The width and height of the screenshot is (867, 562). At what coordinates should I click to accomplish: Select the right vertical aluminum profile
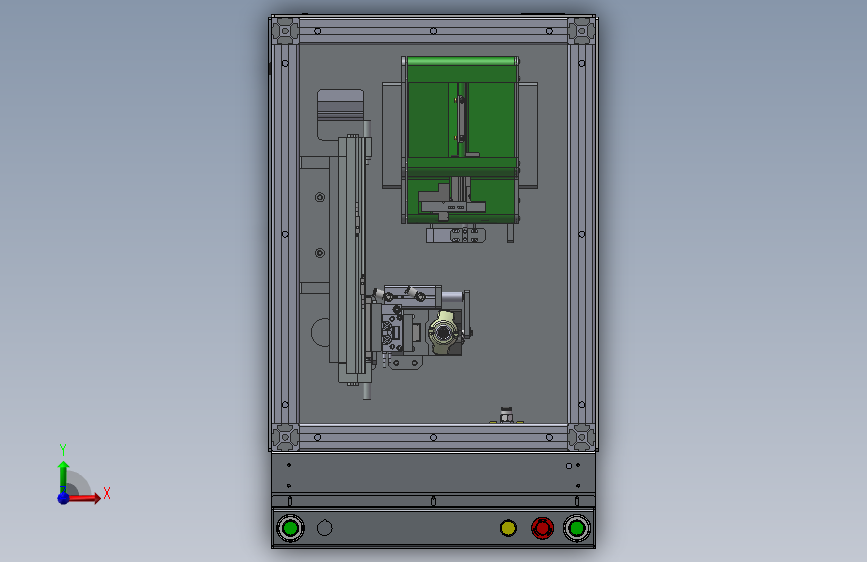click(x=581, y=234)
